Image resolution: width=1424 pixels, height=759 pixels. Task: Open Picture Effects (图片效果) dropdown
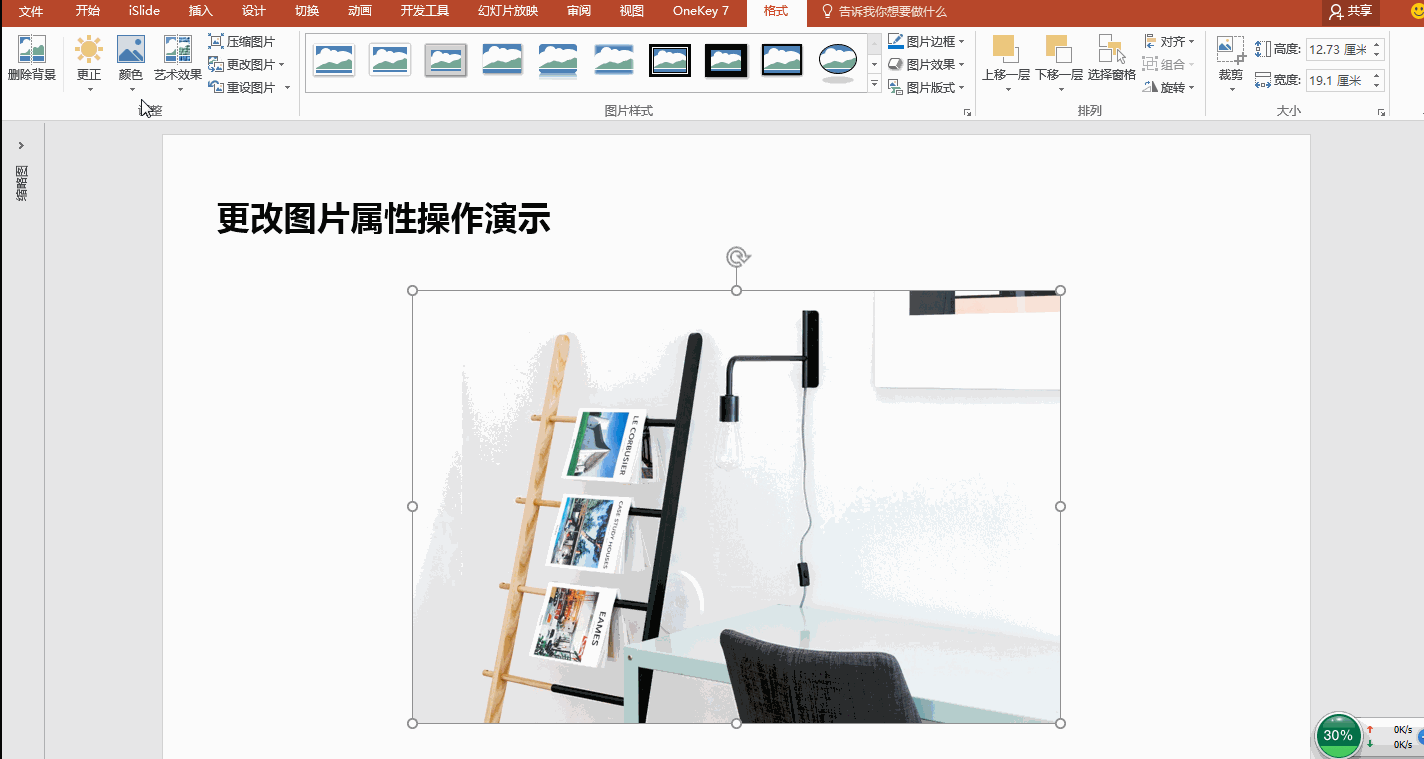tap(926, 64)
